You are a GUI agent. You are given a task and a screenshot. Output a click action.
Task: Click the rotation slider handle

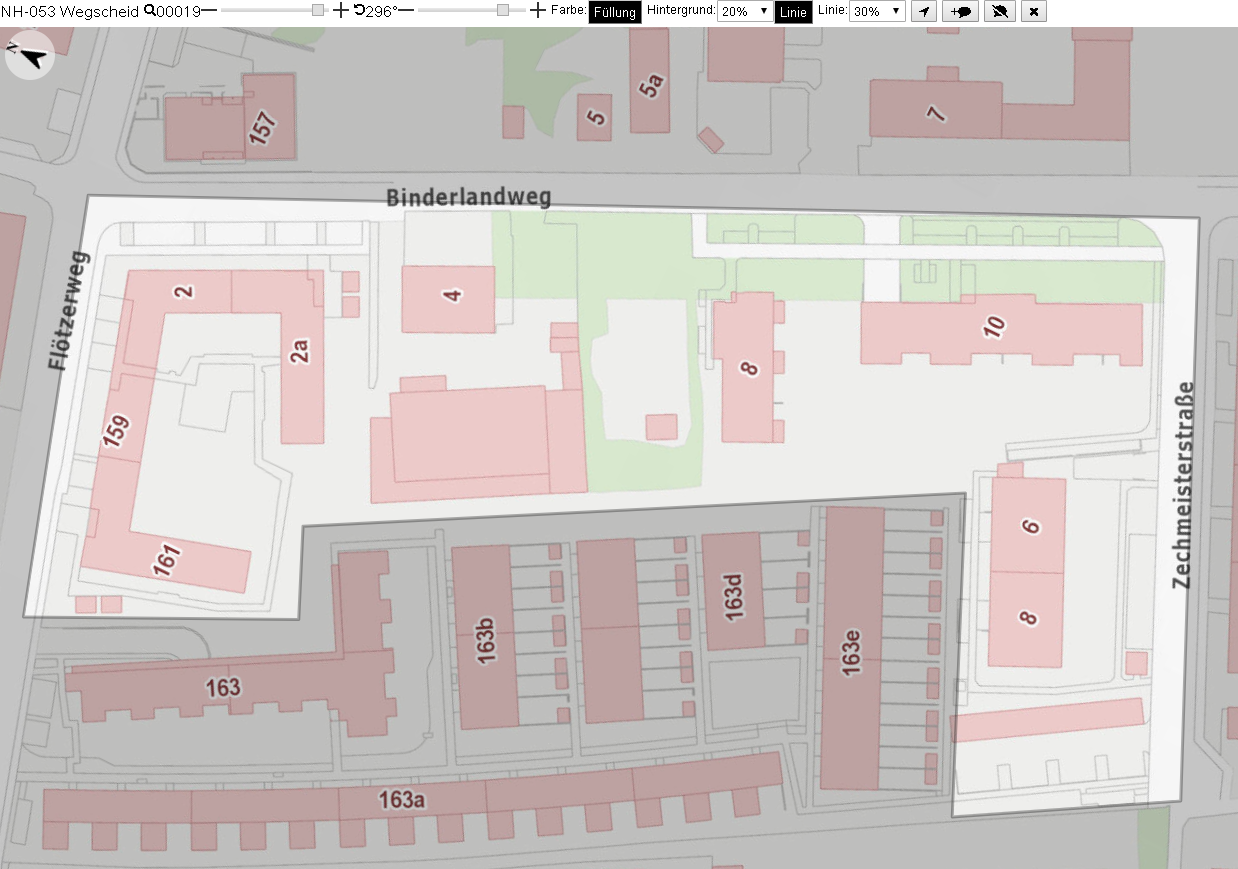click(503, 11)
